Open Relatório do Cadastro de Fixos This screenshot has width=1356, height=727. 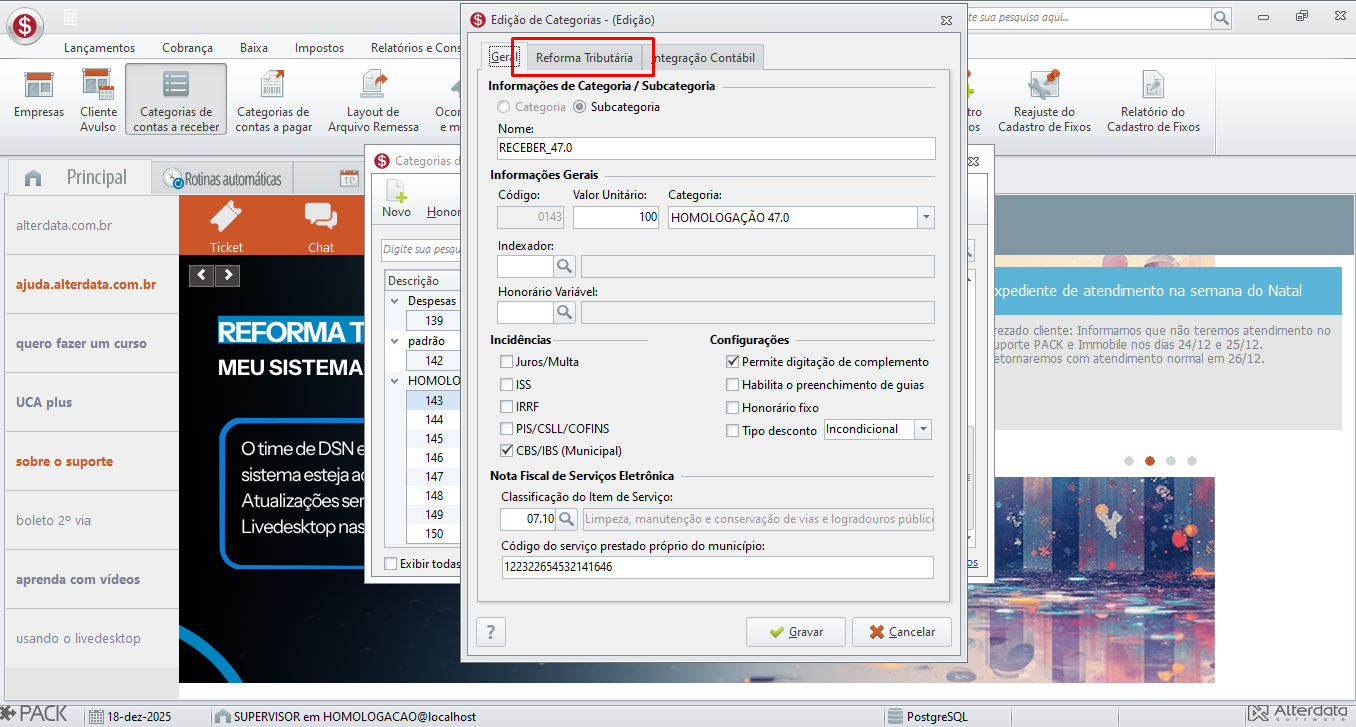click(x=1153, y=99)
